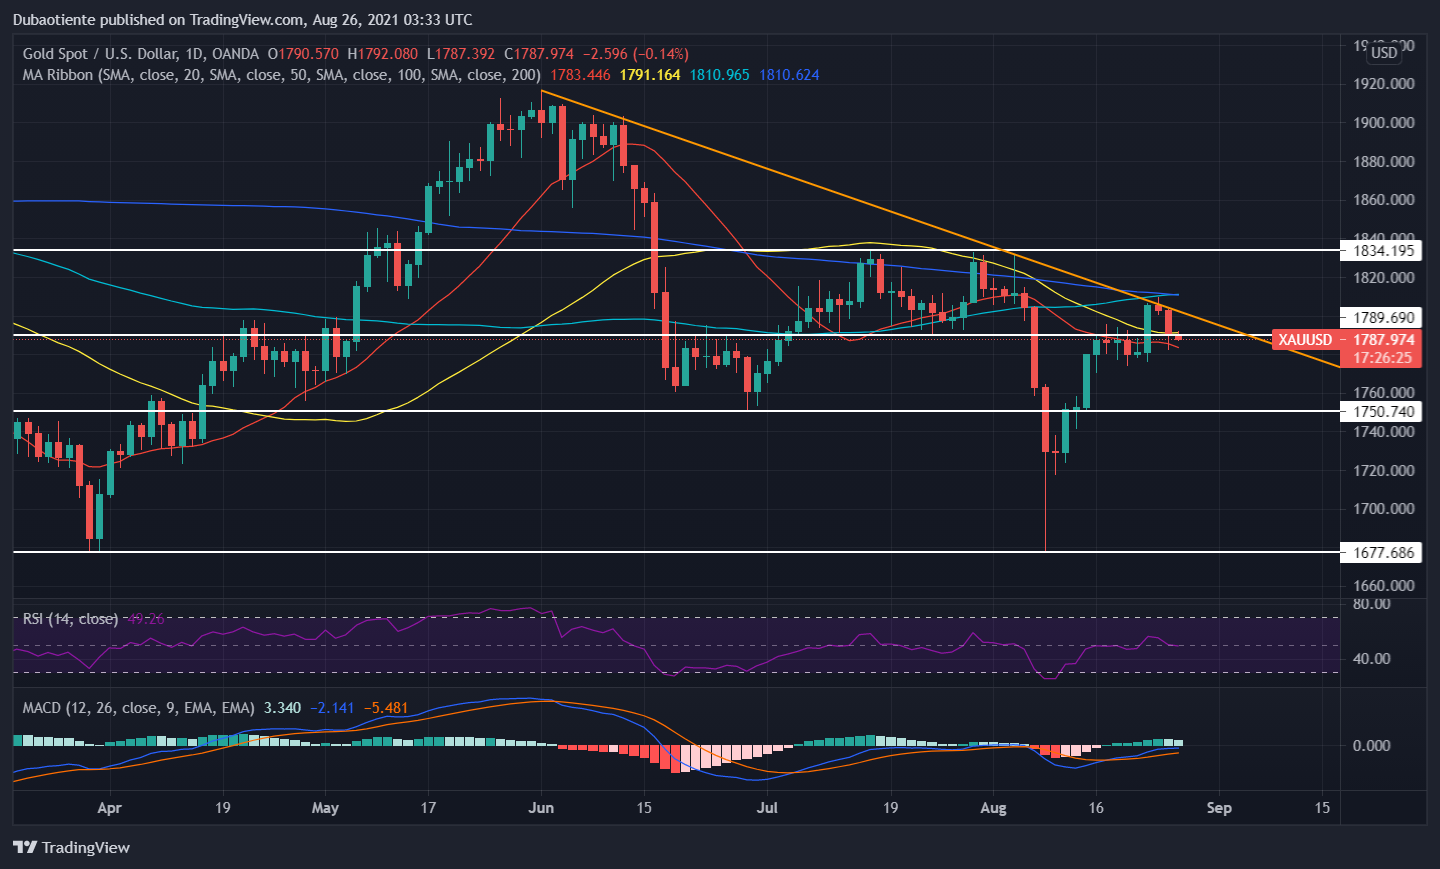Click the May label on the time axis
This screenshot has width=1440, height=869.
click(x=325, y=808)
